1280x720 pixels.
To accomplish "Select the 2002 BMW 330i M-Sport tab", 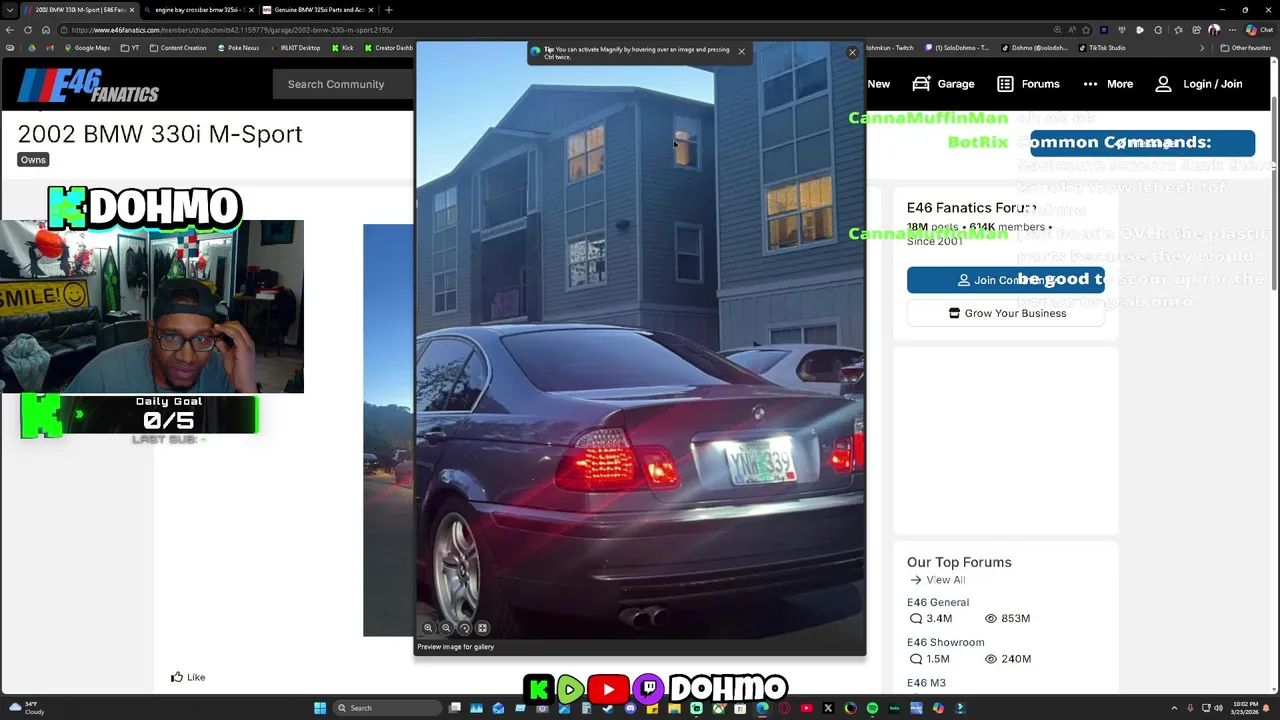I will click(78, 10).
